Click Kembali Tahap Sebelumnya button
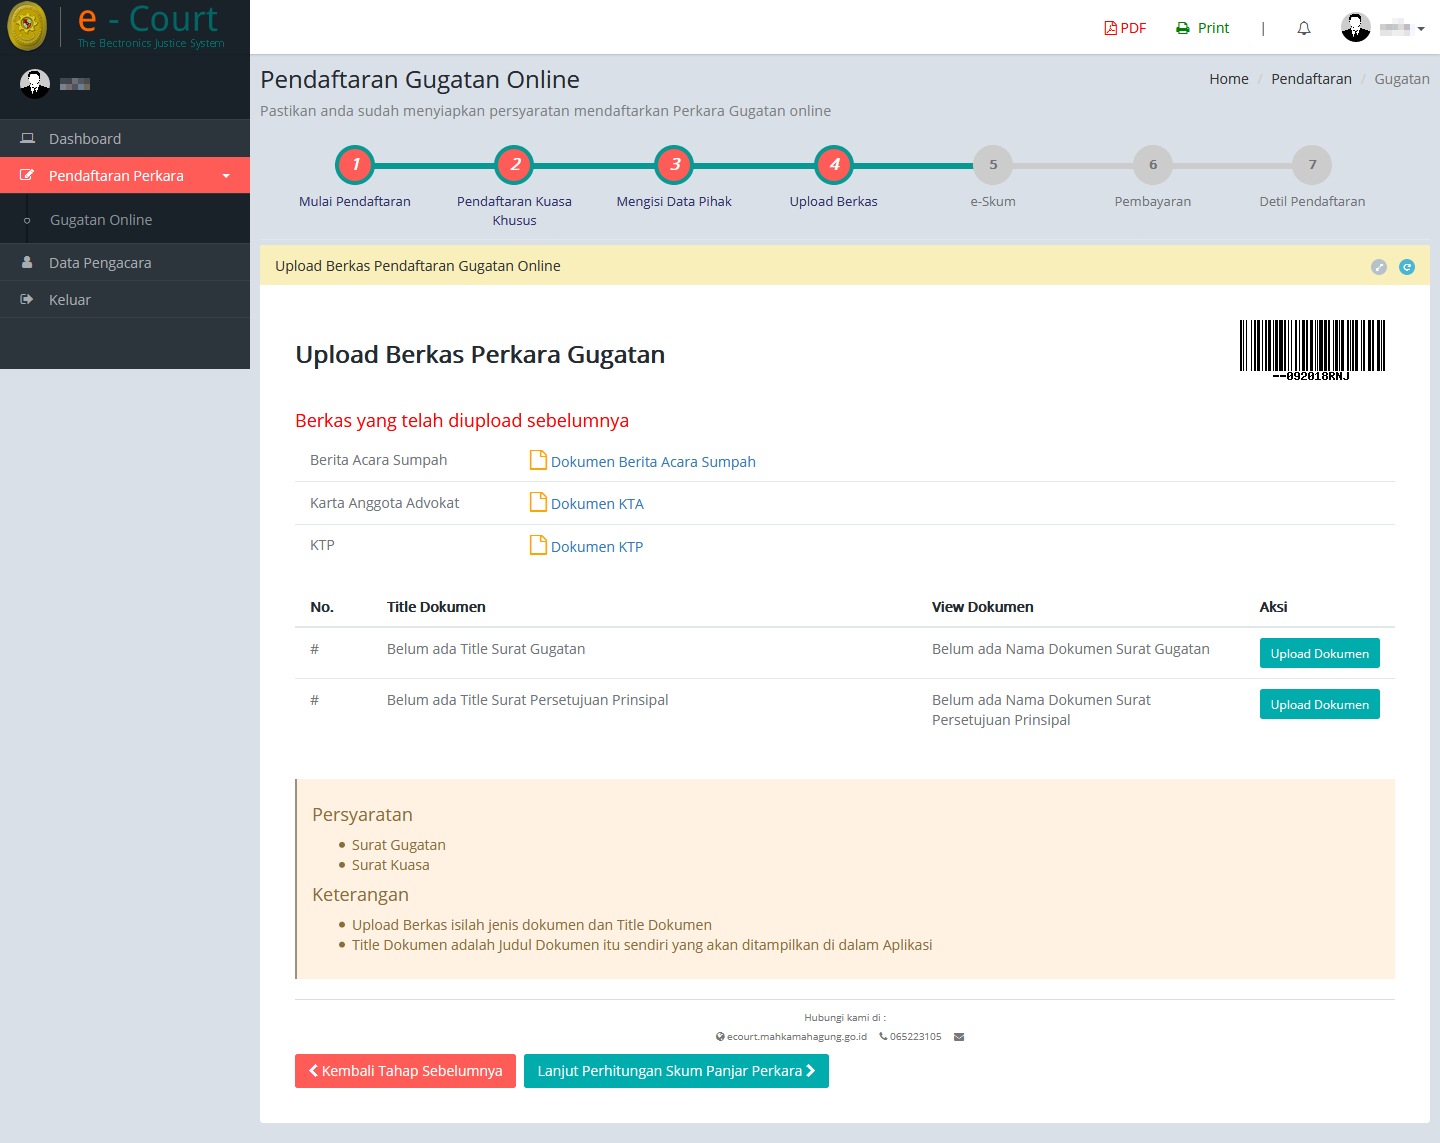 click(405, 1071)
